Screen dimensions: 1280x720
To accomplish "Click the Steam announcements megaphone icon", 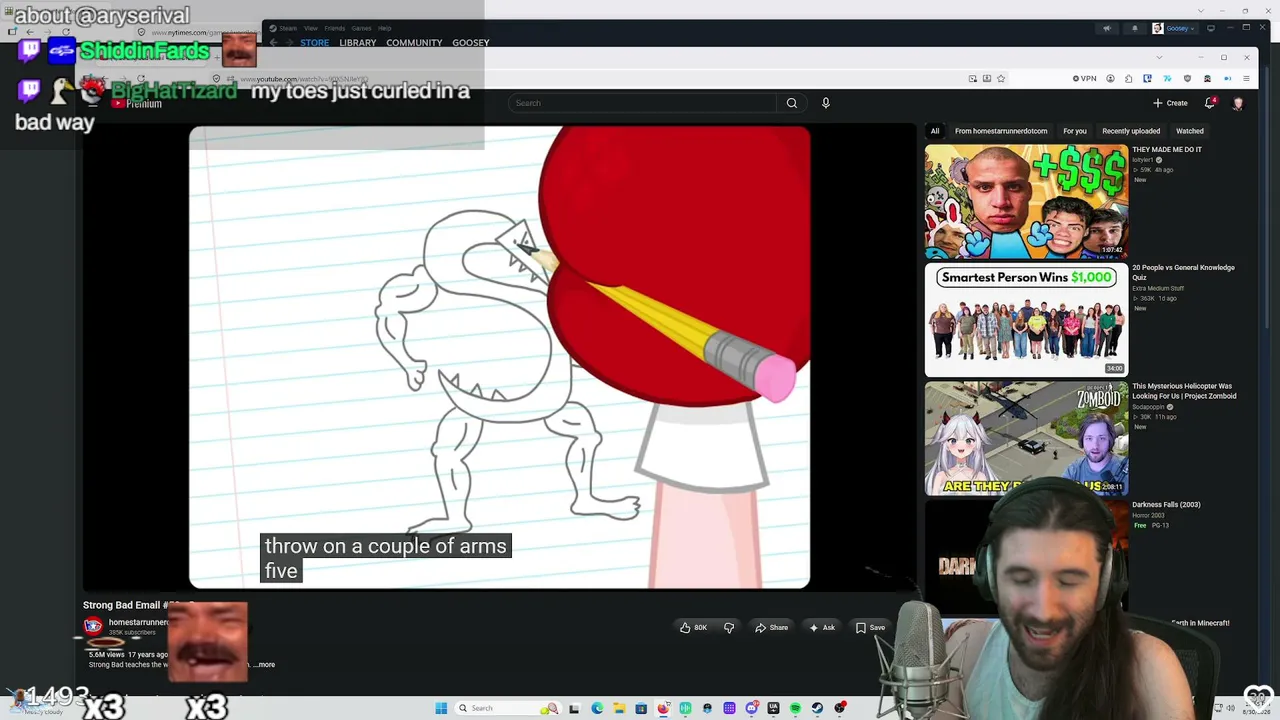I will pos(1106,28).
